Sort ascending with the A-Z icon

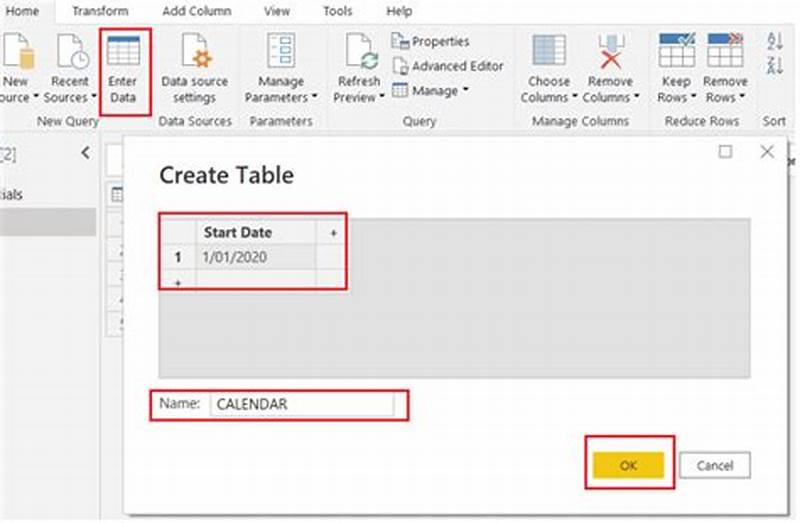[775, 41]
